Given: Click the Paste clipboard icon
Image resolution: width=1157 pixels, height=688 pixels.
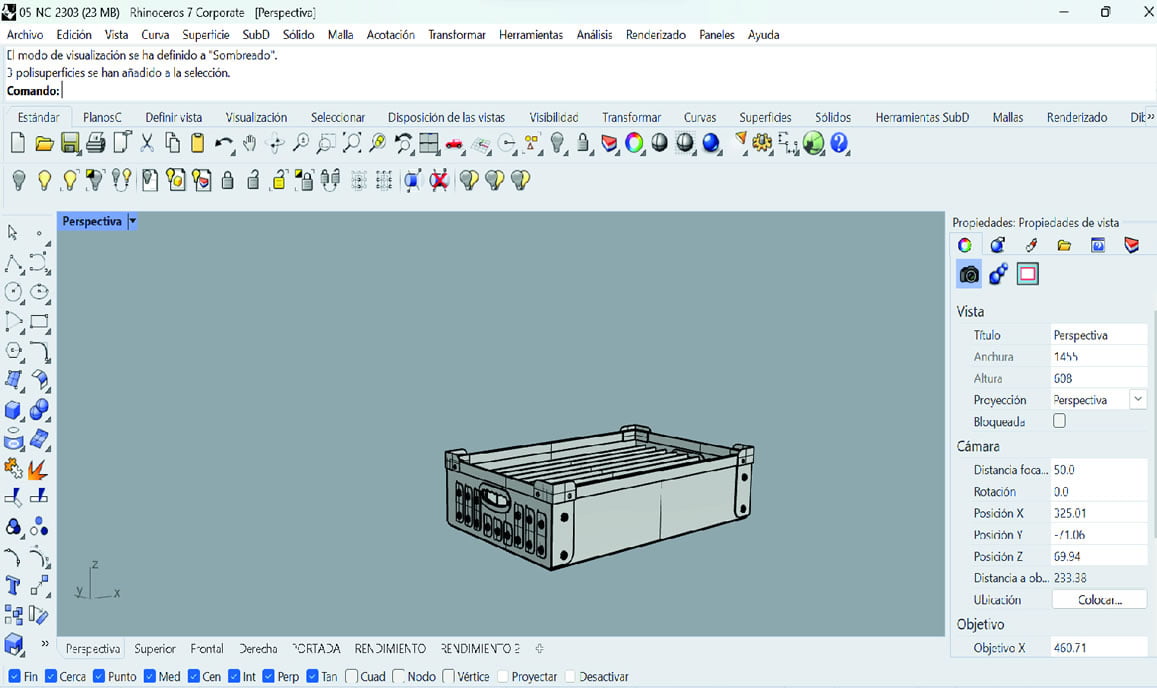Looking at the screenshot, I should (197, 142).
